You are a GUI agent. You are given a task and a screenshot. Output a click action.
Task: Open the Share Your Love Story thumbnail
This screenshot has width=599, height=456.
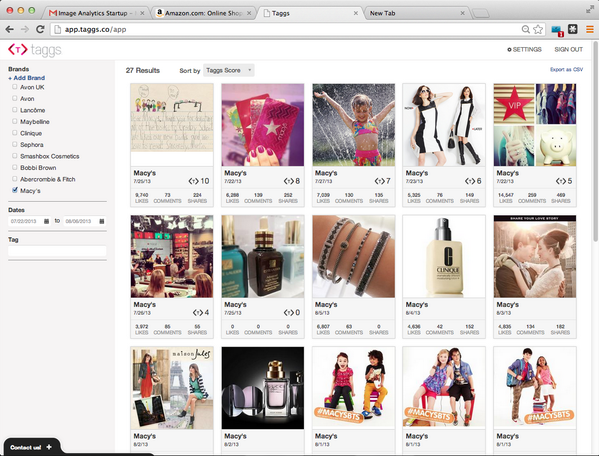(x=535, y=256)
